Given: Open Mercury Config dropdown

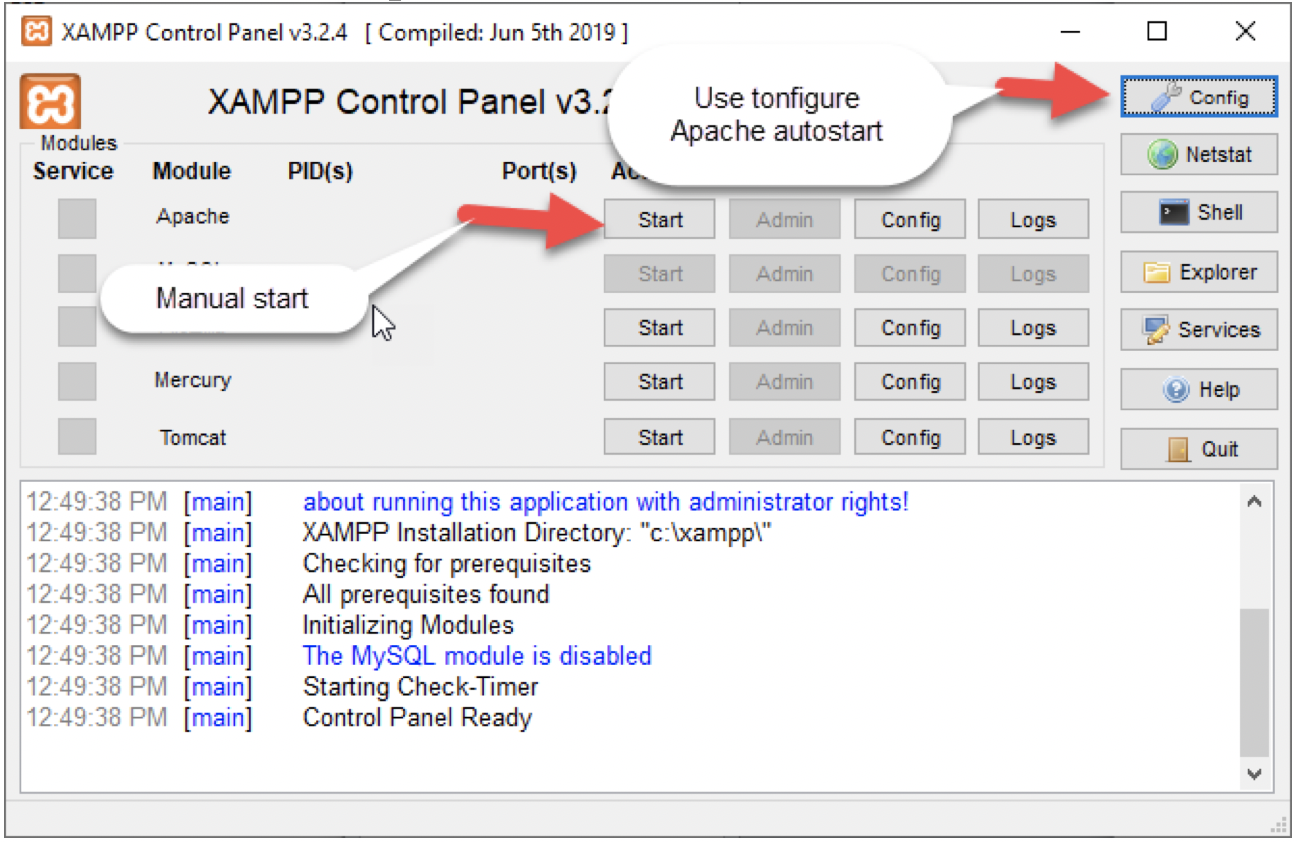Looking at the screenshot, I should pyautogui.click(x=909, y=382).
